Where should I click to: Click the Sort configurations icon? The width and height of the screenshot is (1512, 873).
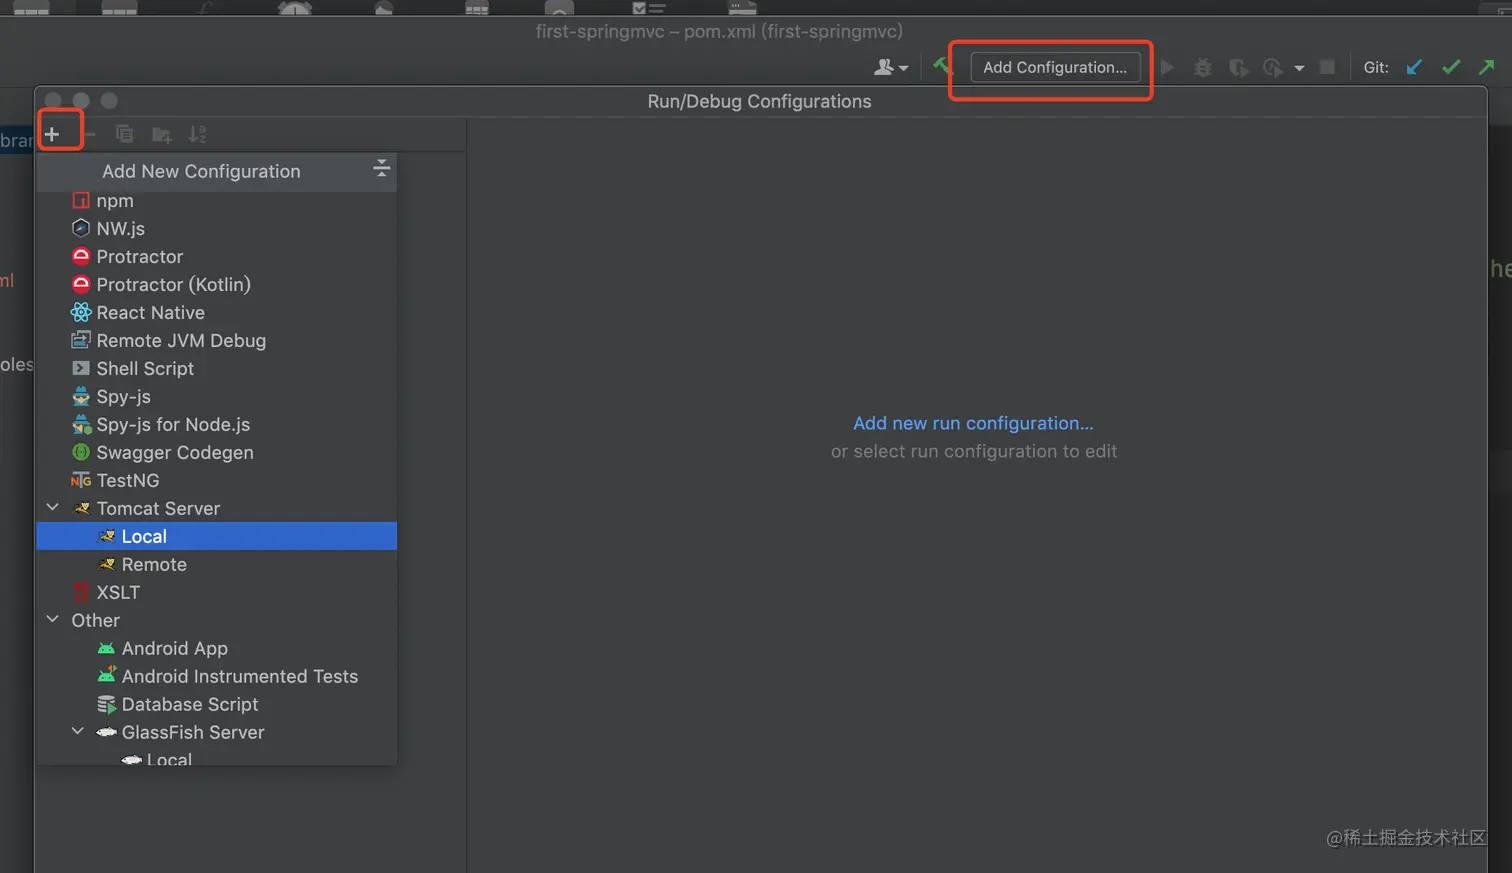pyautogui.click(x=198, y=134)
